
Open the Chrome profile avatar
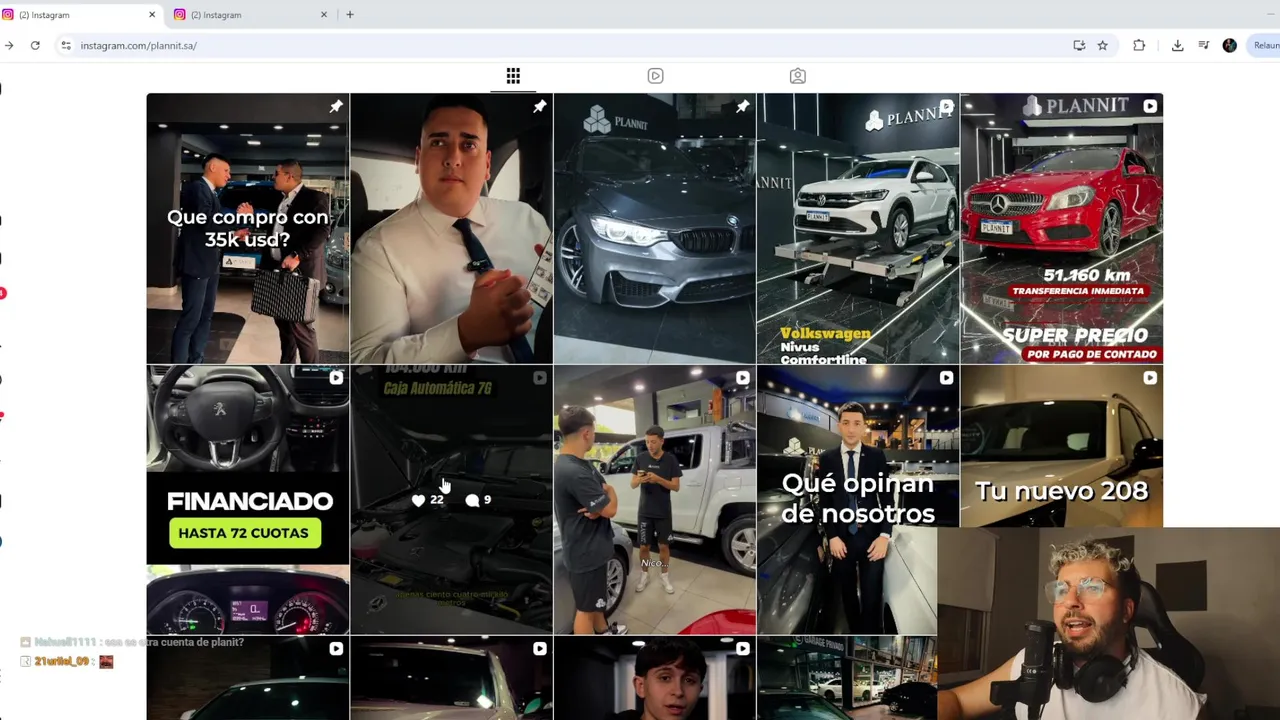coord(1229,45)
